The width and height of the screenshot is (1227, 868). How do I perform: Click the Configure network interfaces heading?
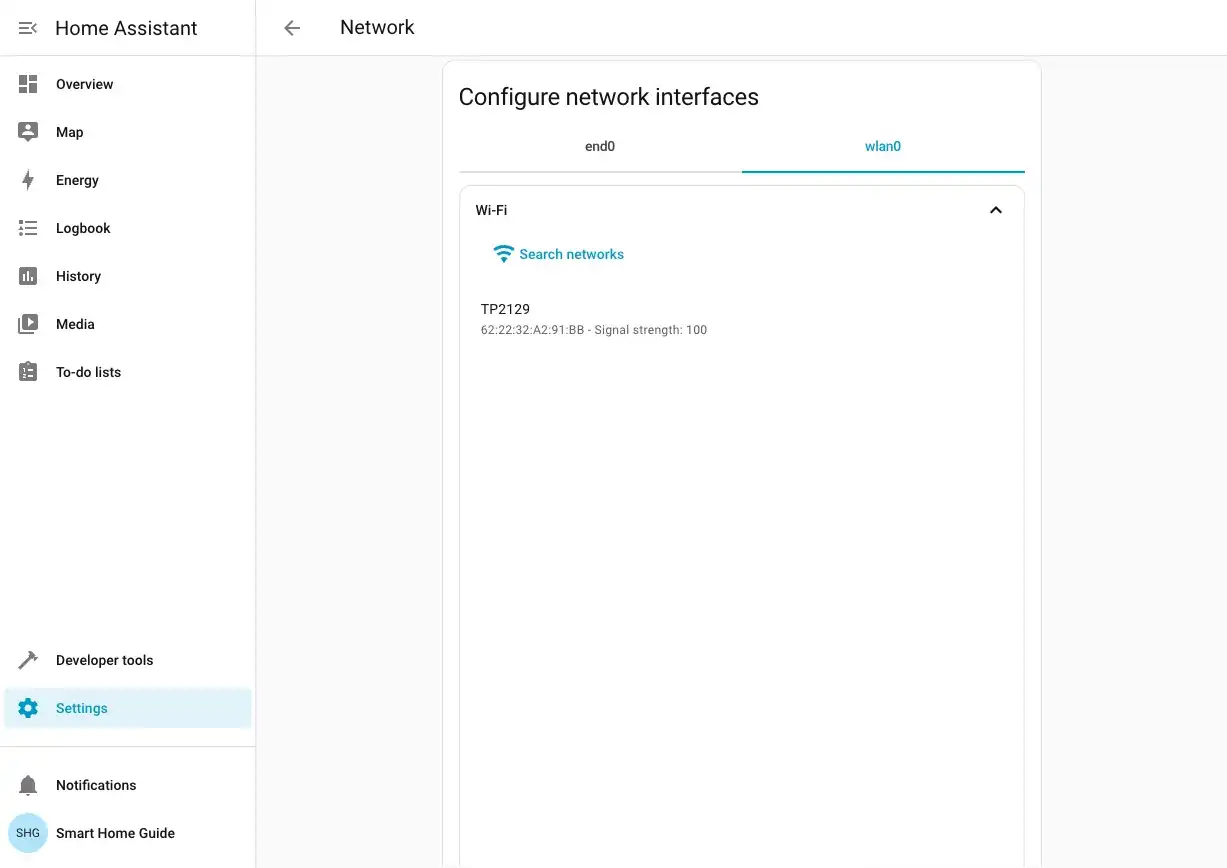(x=608, y=97)
